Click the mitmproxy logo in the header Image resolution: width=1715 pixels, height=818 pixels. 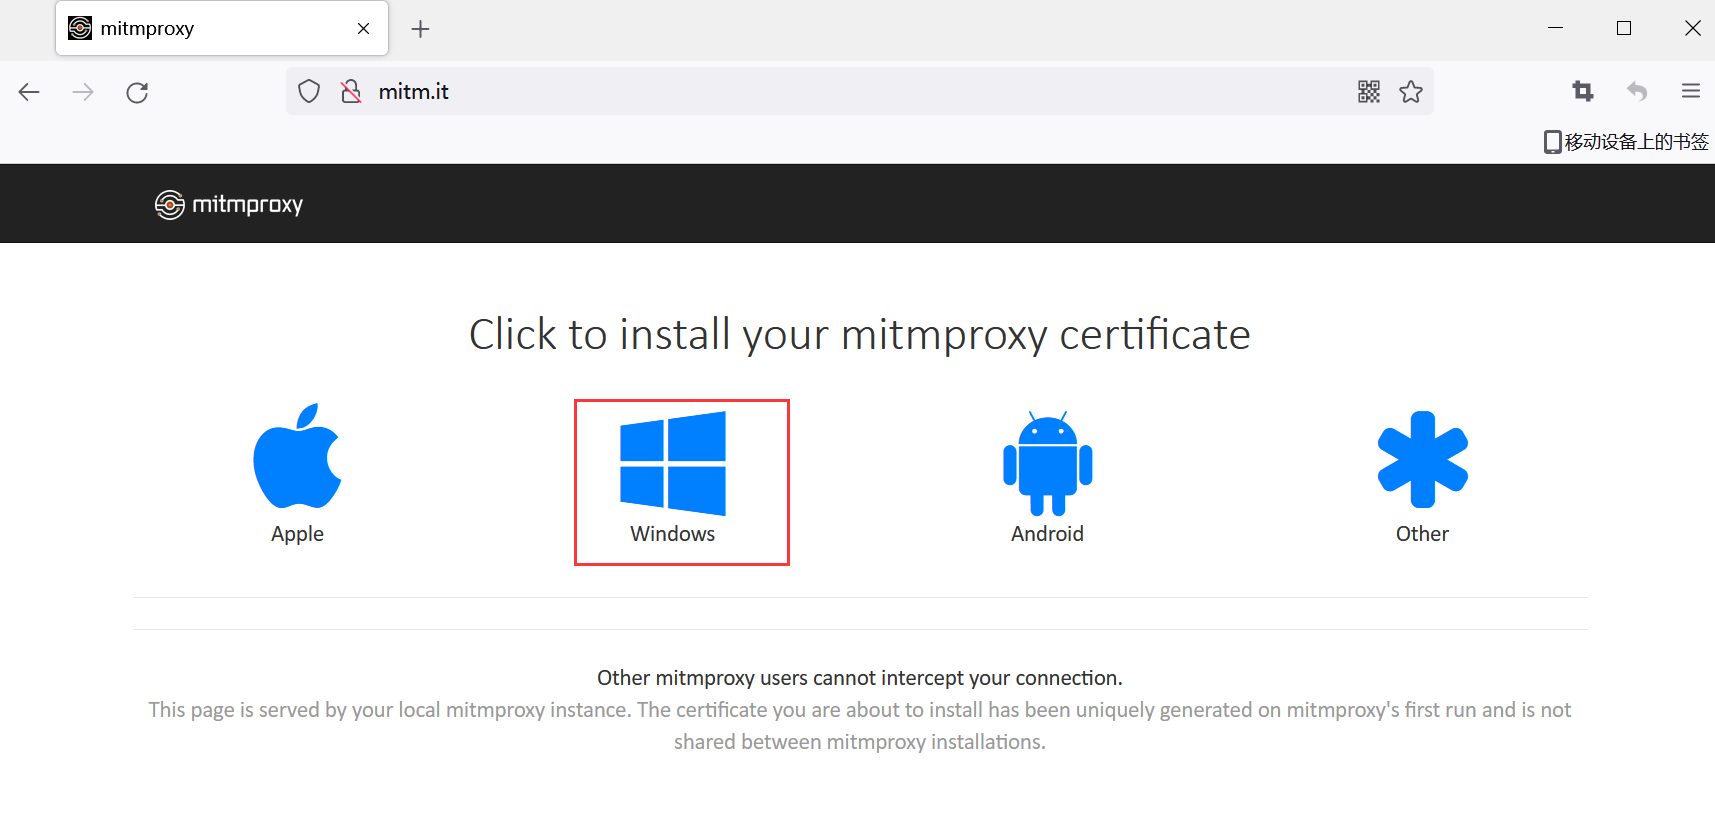[229, 204]
